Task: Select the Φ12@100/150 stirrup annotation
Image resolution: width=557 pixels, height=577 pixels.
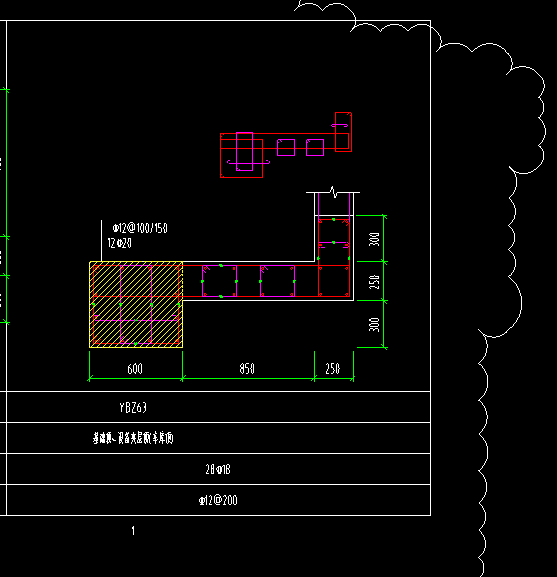Action: tap(140, 228)
